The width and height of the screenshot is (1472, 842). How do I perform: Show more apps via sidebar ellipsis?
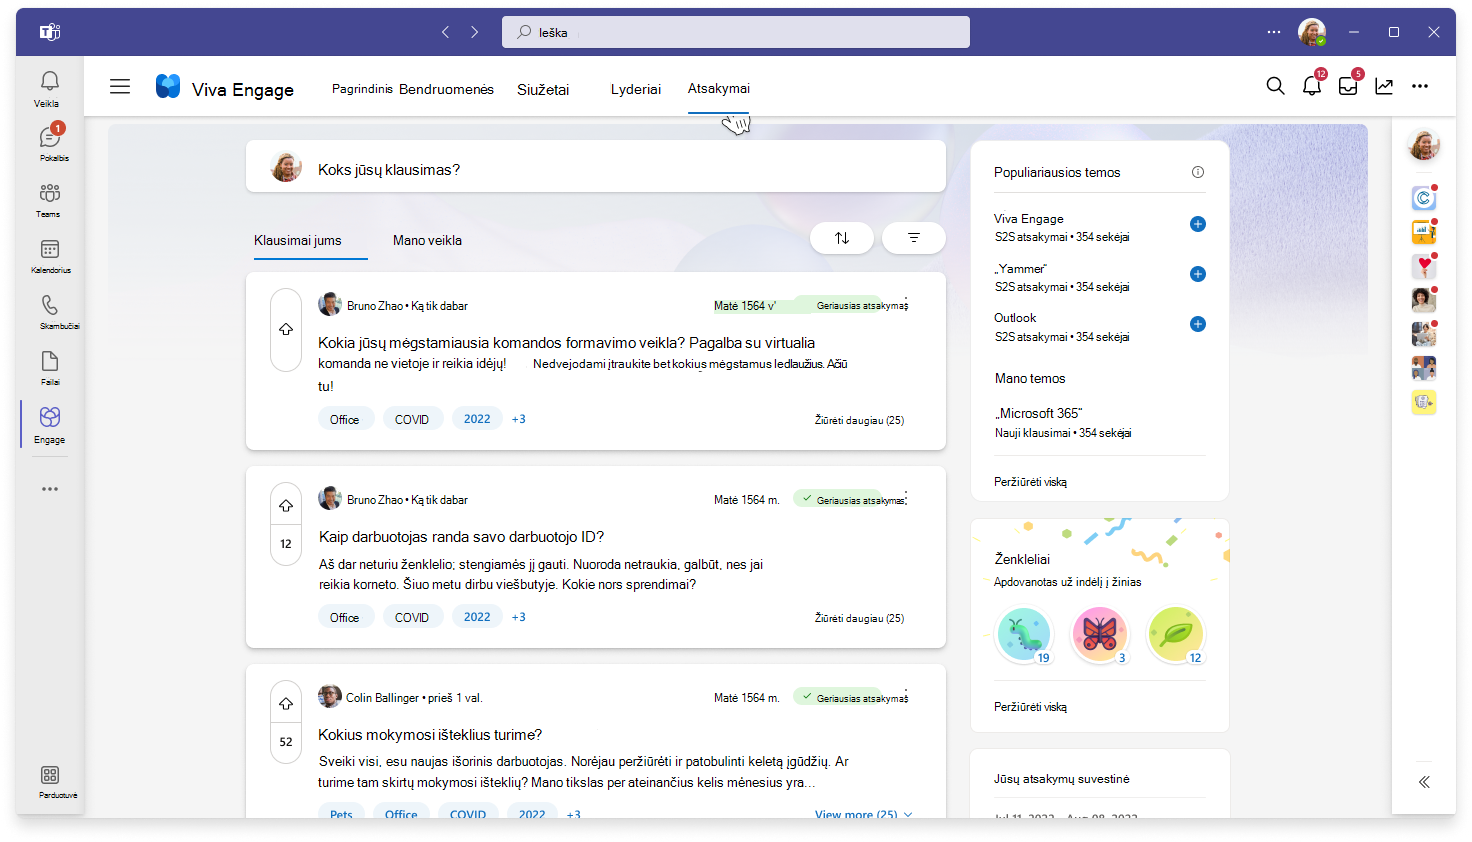(x=50, y=489)
